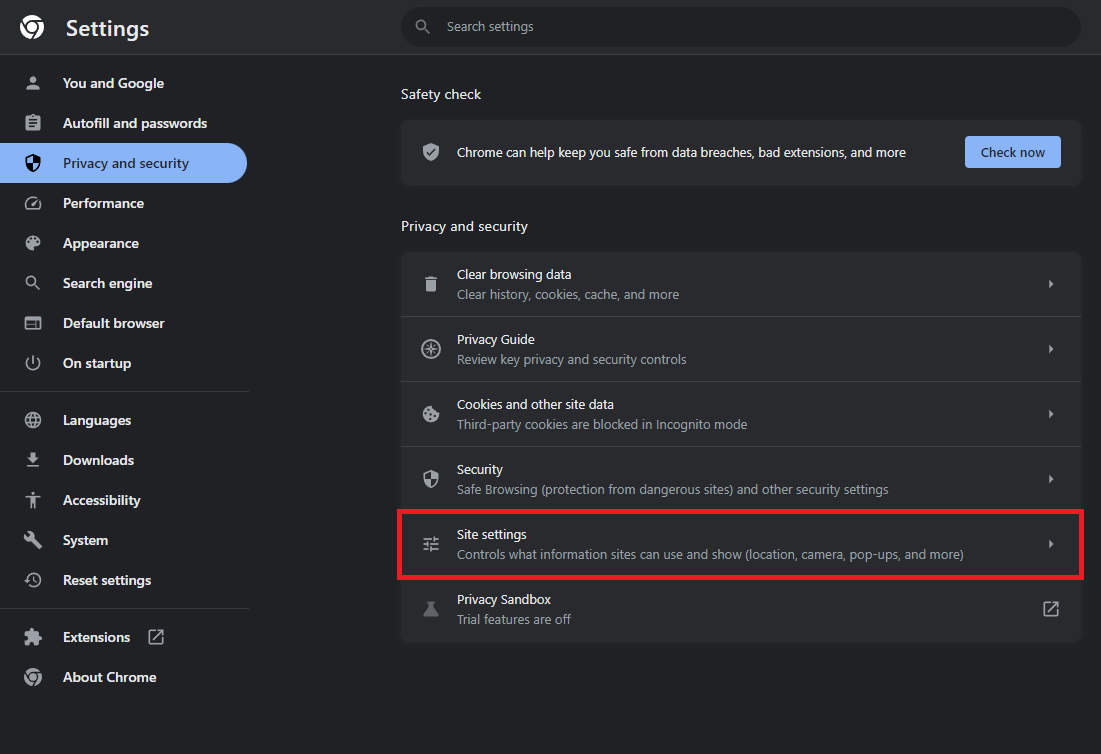Click the flask icon for Privacy Sandbox

(430, 609)
